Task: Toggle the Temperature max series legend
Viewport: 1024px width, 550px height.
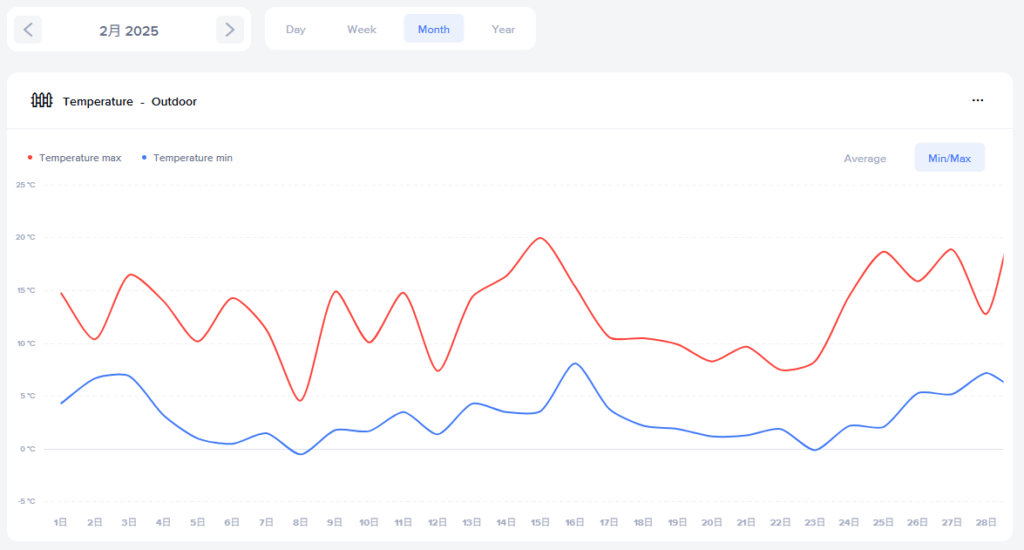Action: pyautogui.click(x=80, y=158)
